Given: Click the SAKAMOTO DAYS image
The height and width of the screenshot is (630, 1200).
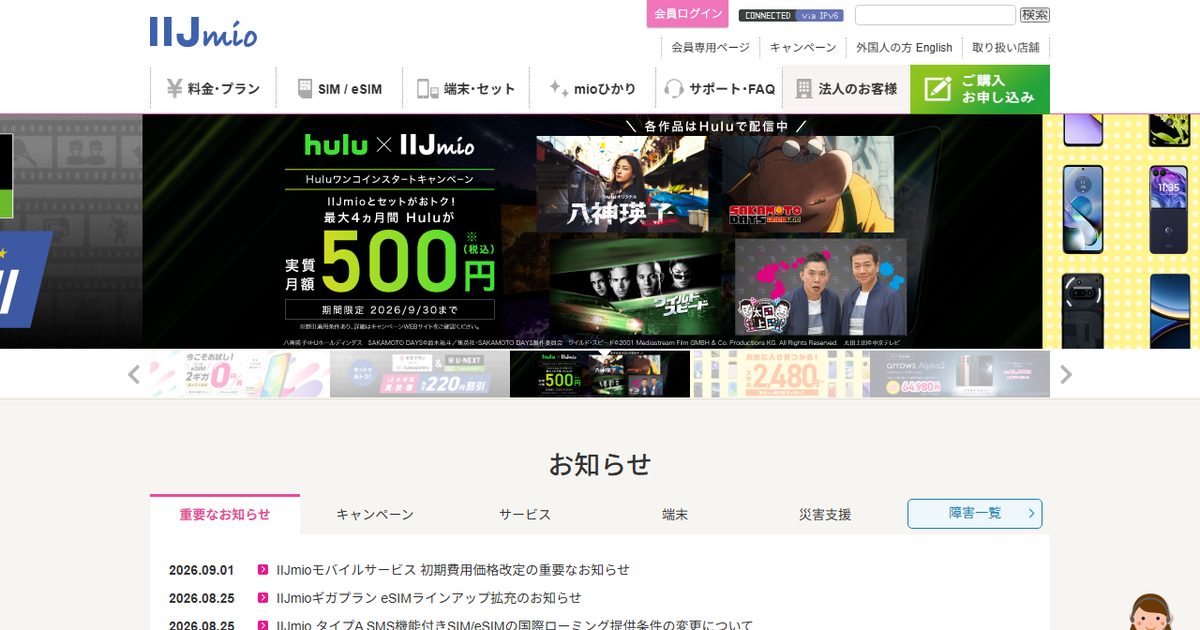Looking at the screenshot, I should point(808,183).
